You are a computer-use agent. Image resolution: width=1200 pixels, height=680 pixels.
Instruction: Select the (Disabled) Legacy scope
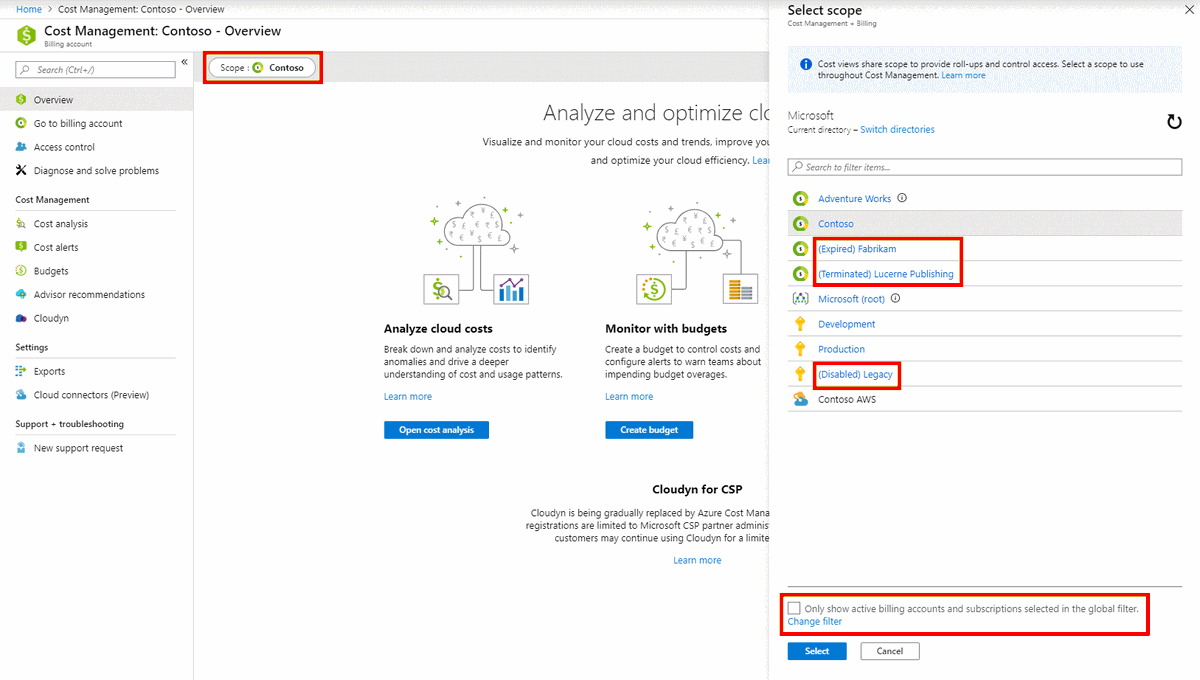(x=855, y=374)
